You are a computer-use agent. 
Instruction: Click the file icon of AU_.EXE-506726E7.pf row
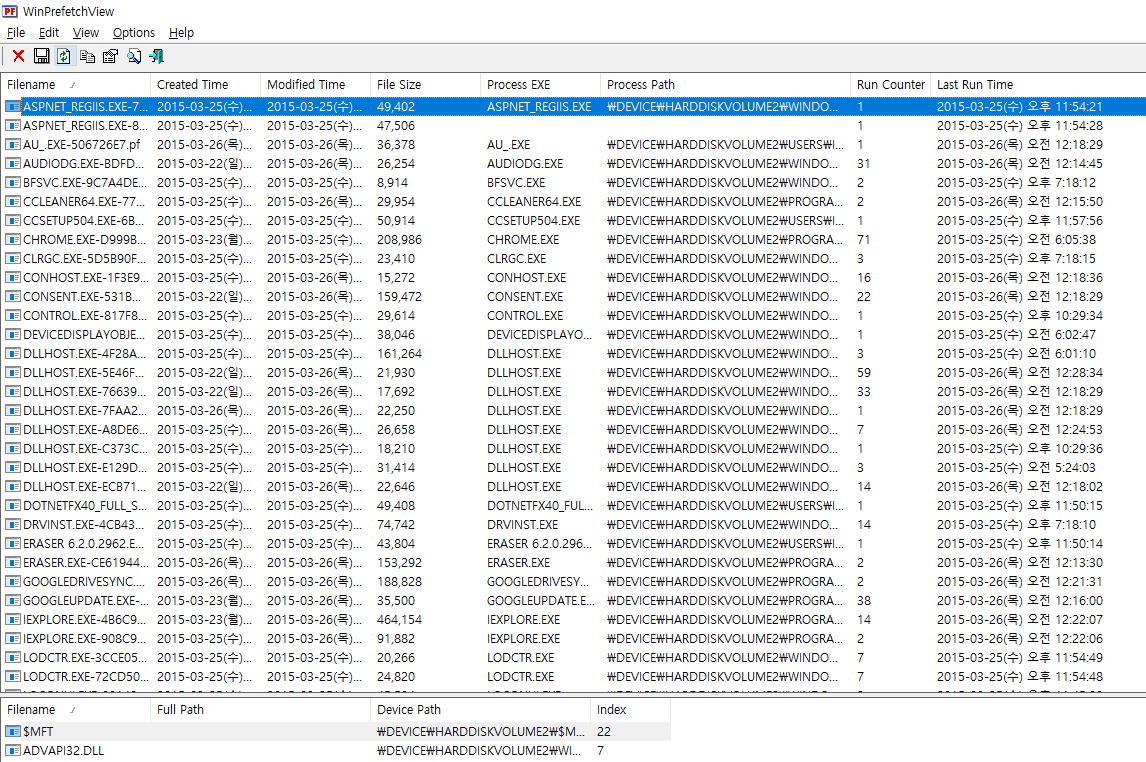click(x=12, y=145)
